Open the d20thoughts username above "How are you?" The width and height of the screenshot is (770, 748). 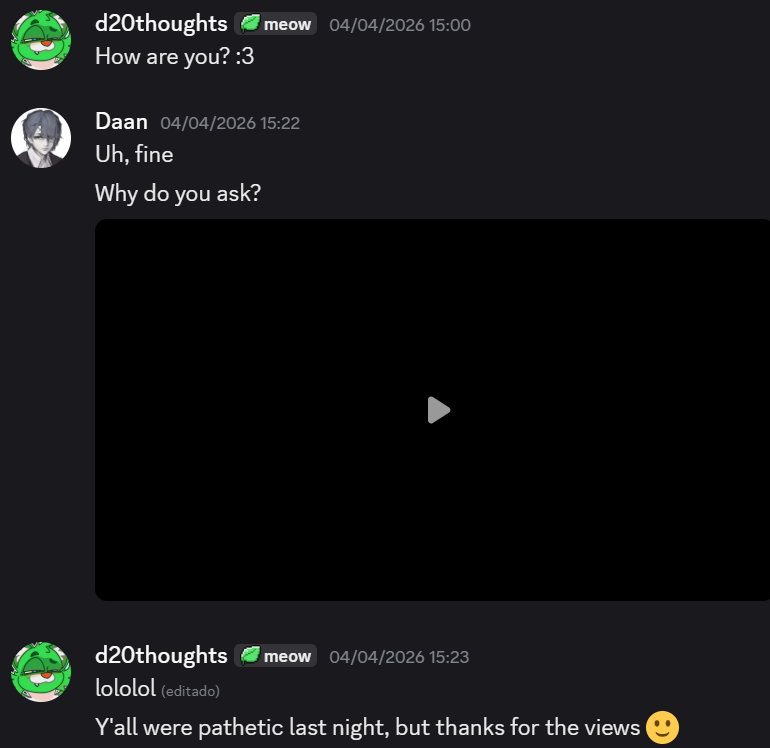click(161, 24)
